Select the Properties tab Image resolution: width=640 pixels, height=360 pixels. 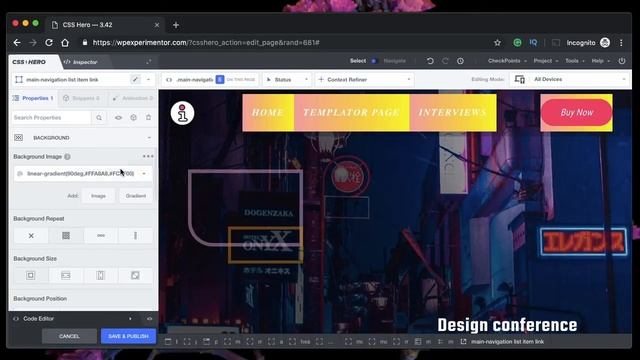click(x=33, y=98)
